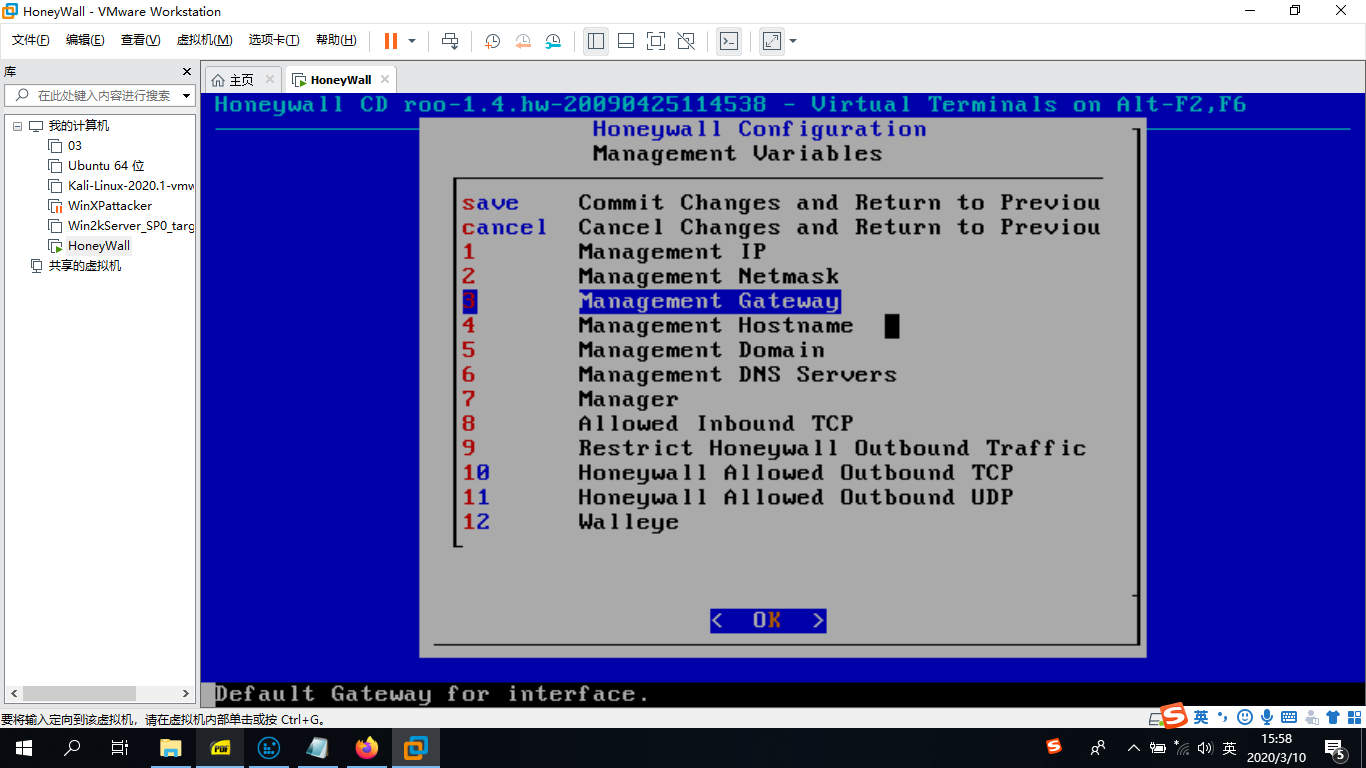Close the 主页 tab
The width and height of the screenshot is (1366, 768).
[x=270, y=79]
